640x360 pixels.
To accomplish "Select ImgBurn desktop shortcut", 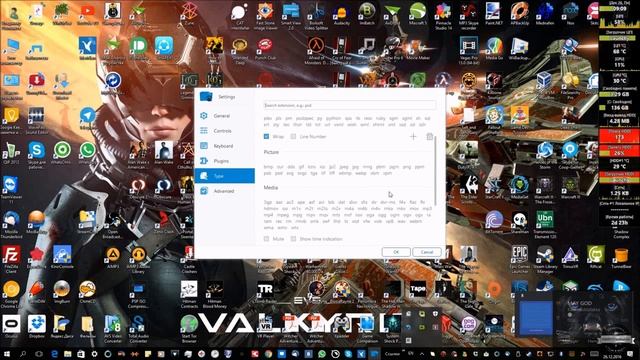I will [62, 292].
